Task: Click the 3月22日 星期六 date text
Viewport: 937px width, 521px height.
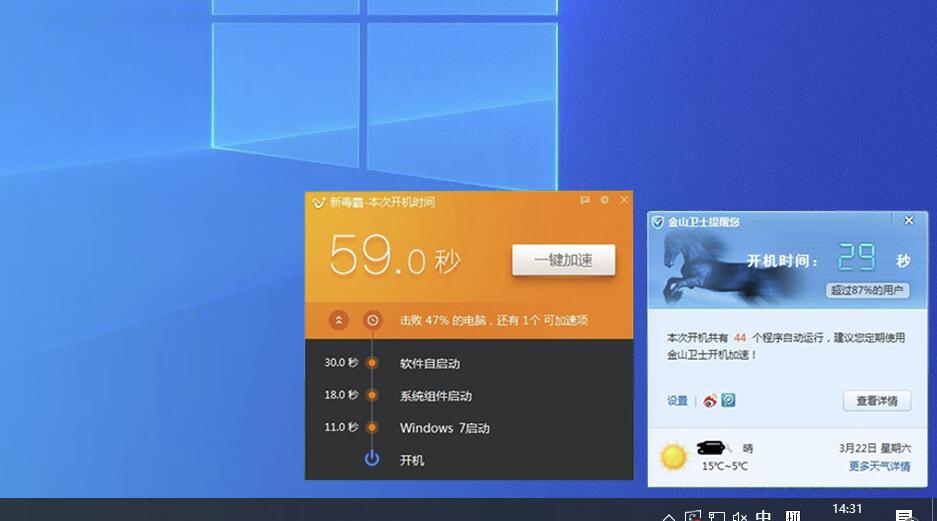Action: (x=875, y=448)
